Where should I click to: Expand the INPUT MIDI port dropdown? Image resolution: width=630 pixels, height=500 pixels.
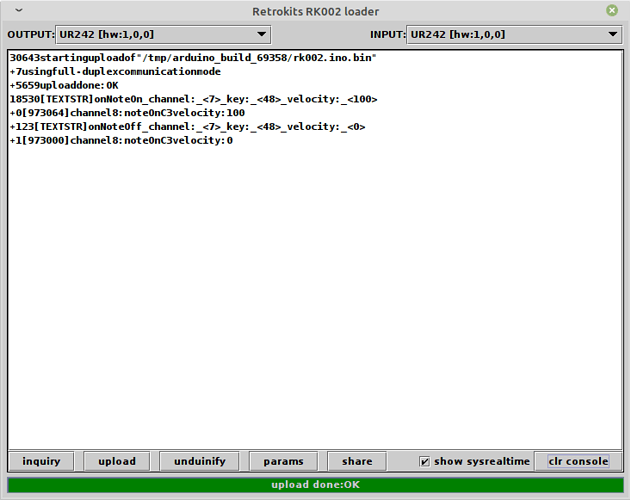[515, 34]
